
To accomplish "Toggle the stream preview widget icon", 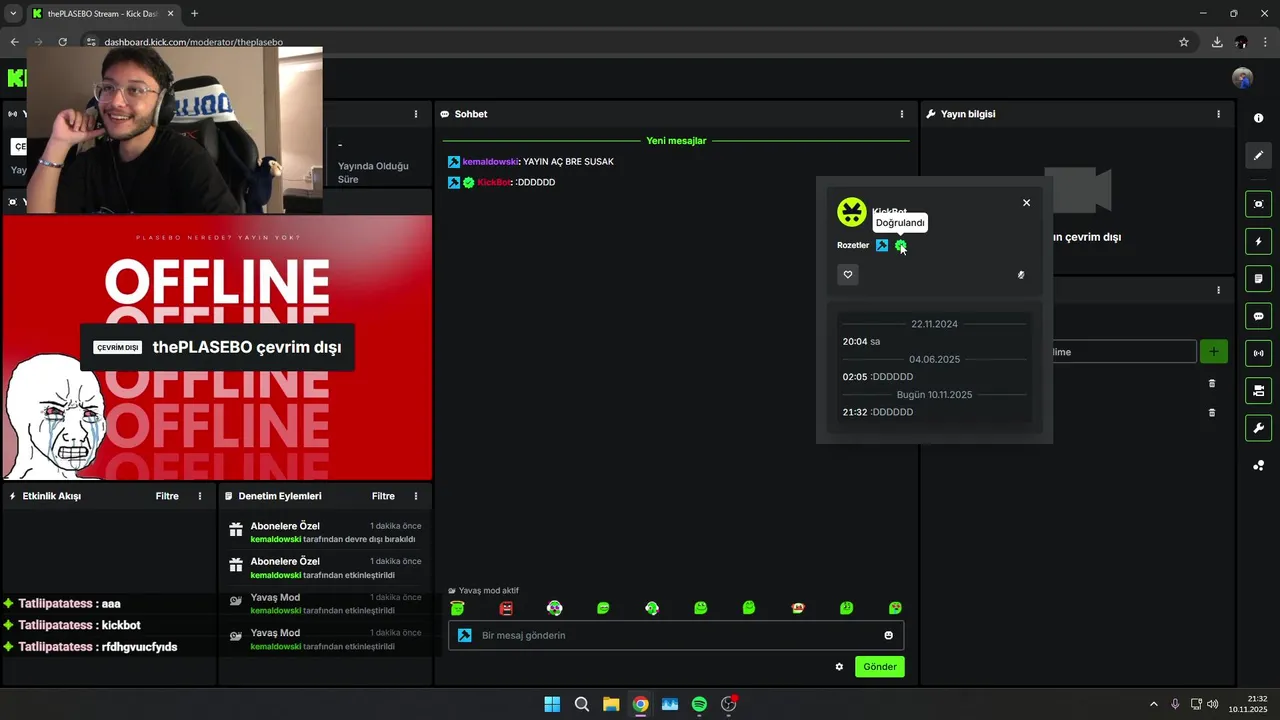I will pos(1258,204).
